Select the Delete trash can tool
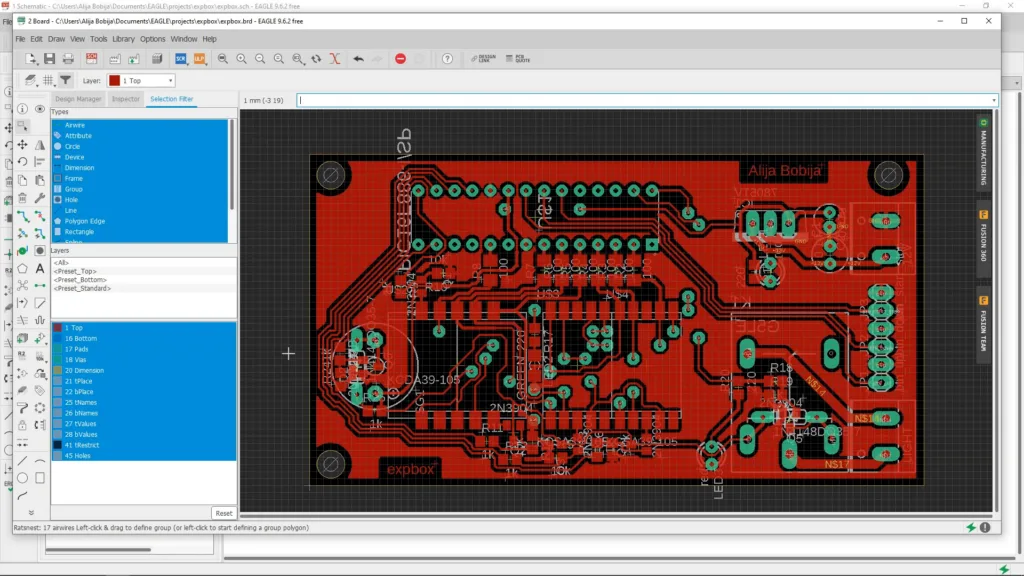Viewport: 1024px width, 576px height. (x=22, y=197)
